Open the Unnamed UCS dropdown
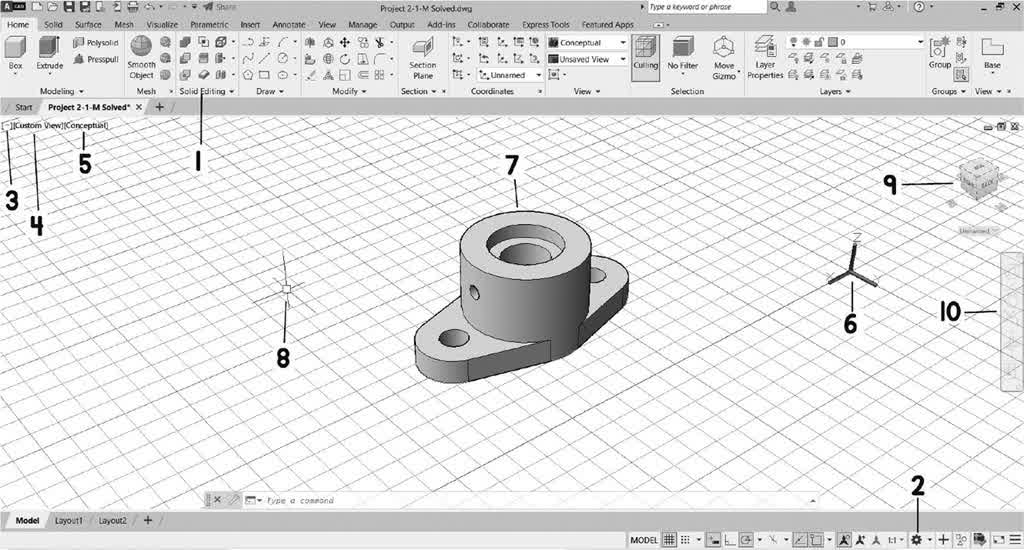This screenshot has width=1024, height=550. click(510, 75)
